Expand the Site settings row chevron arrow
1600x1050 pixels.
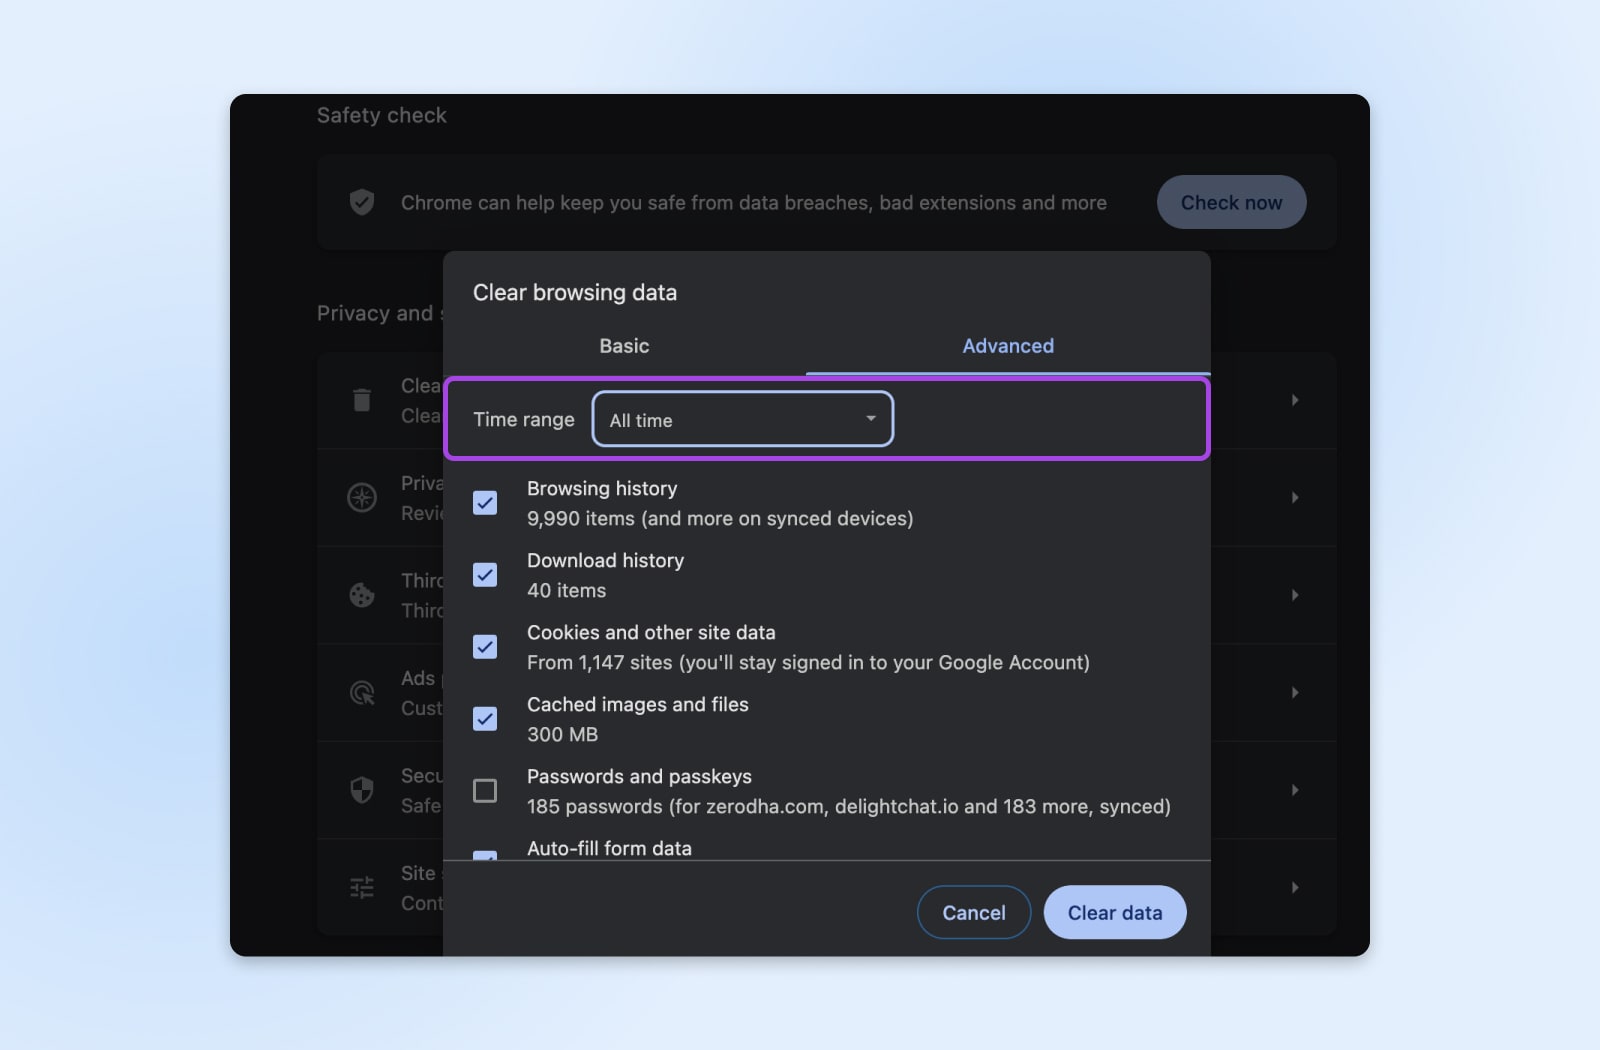point(1295,887)
